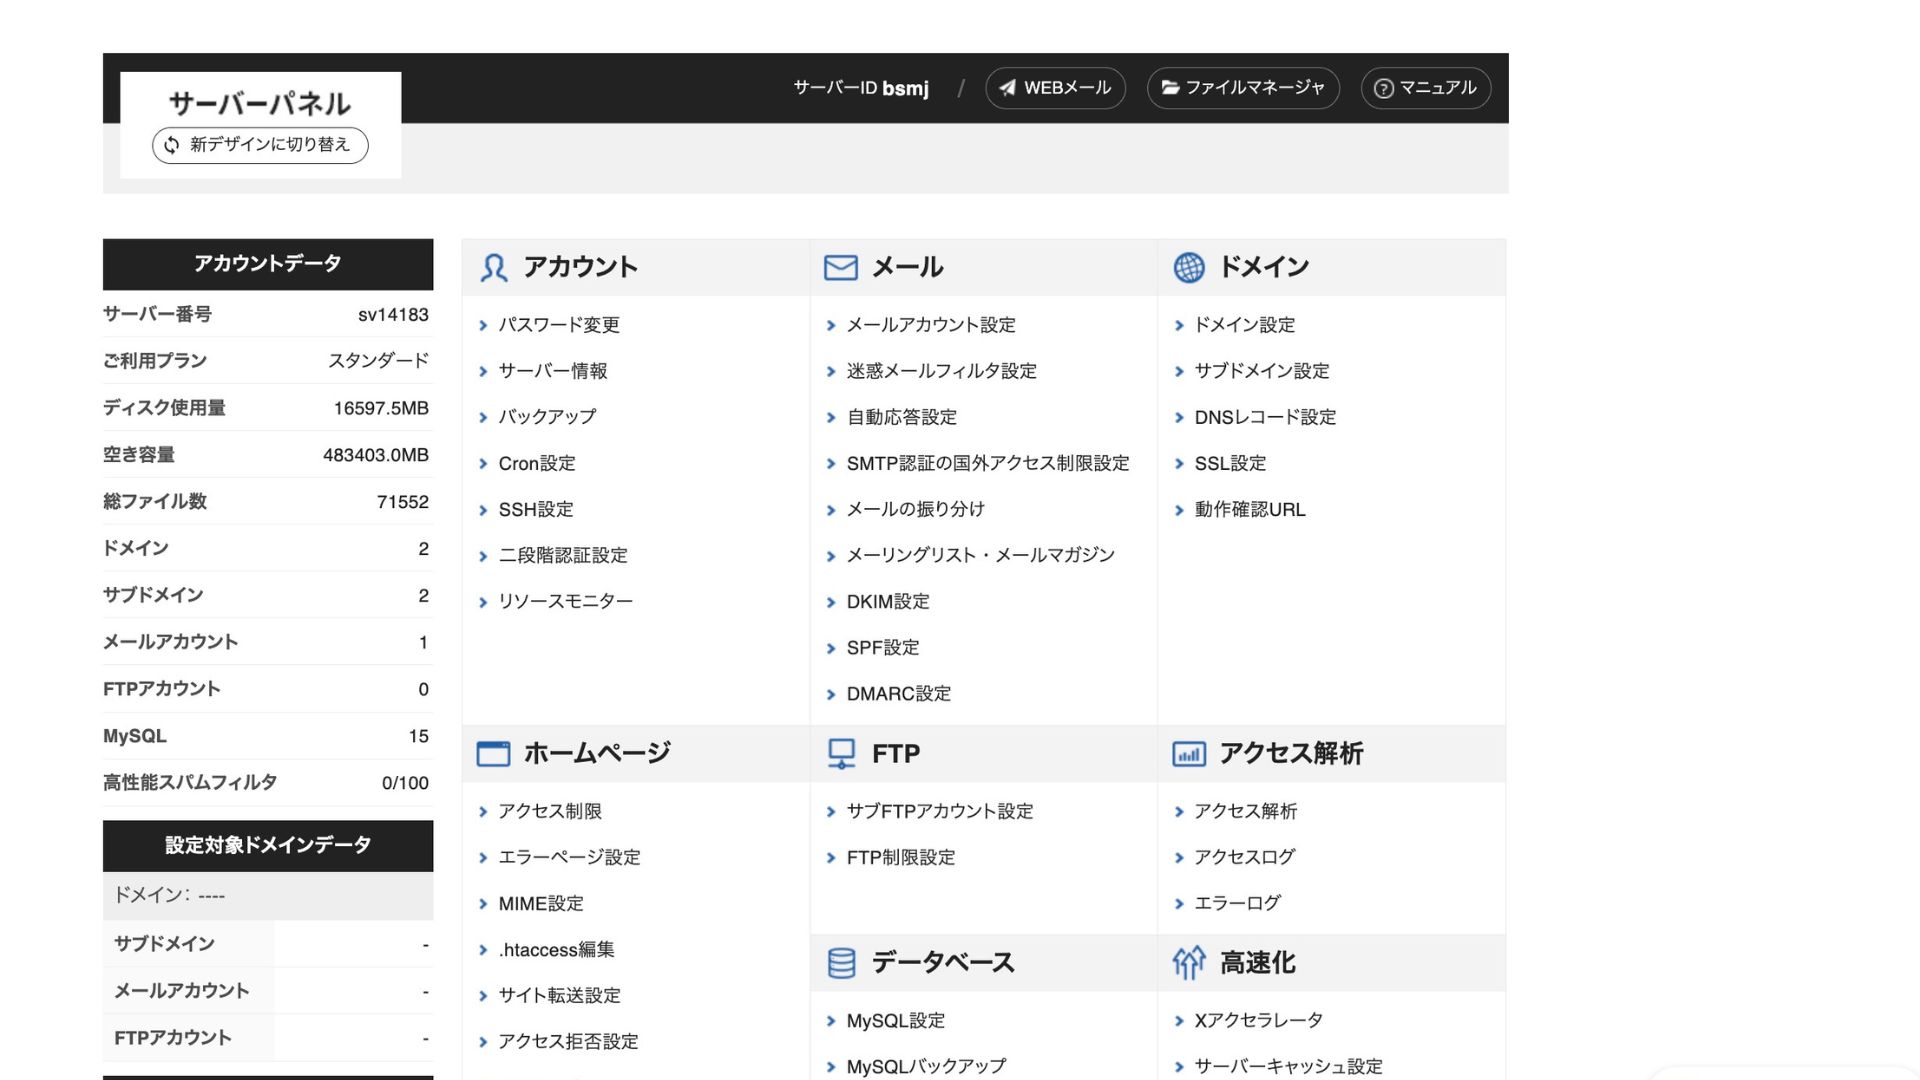The width and height of the screenshot is (1920, 1080).
Task: Open 自動応答設定 link
Action: pos(902,417)
